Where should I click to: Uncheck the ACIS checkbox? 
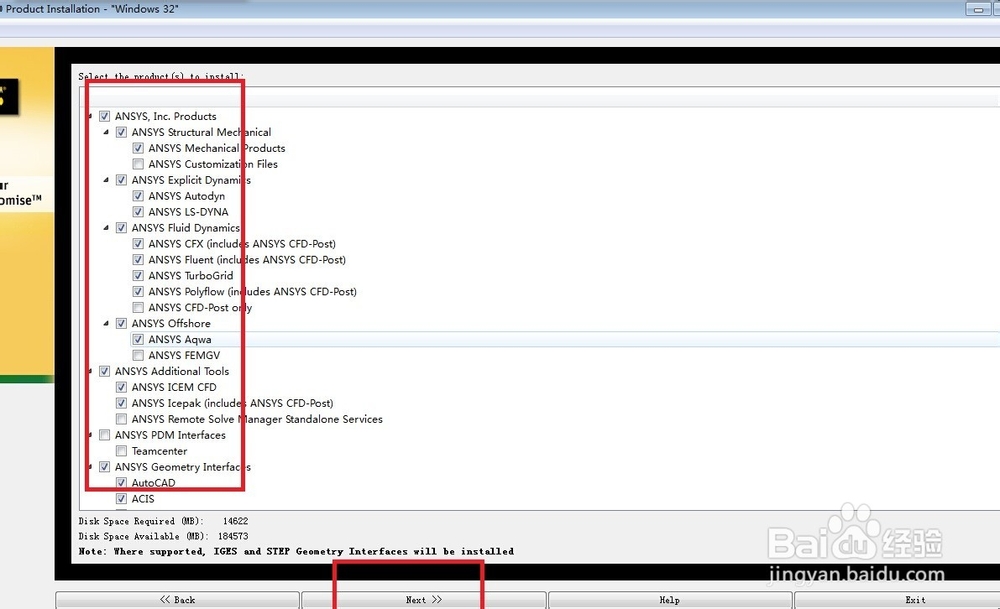tap(121, 499)
